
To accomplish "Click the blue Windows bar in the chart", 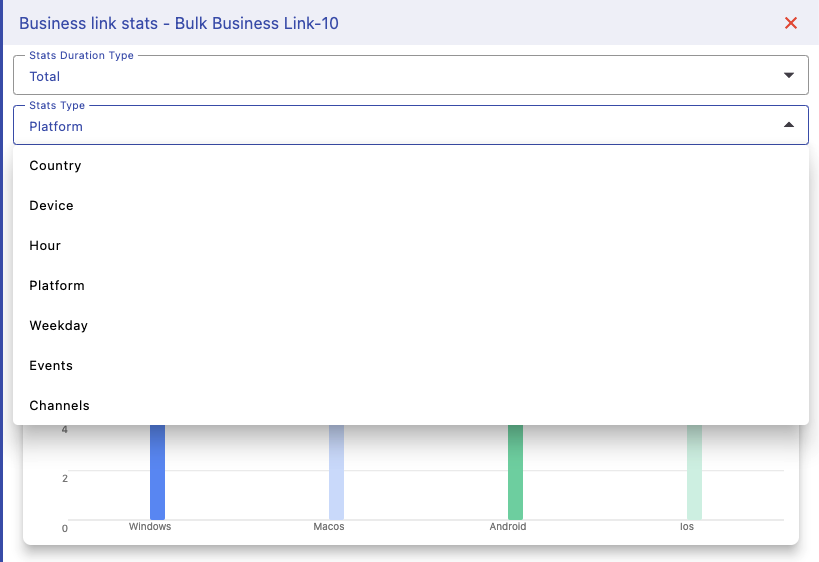I will (157, 471).
